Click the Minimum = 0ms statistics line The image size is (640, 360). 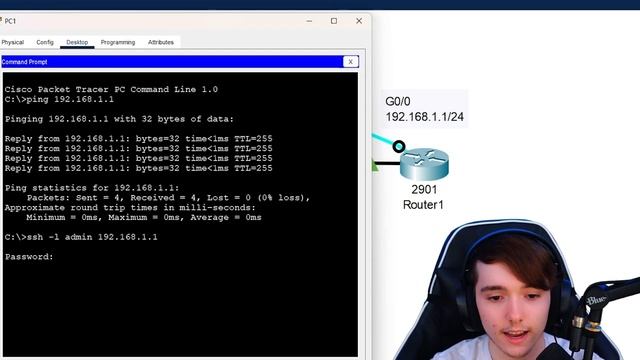(144, 218)
